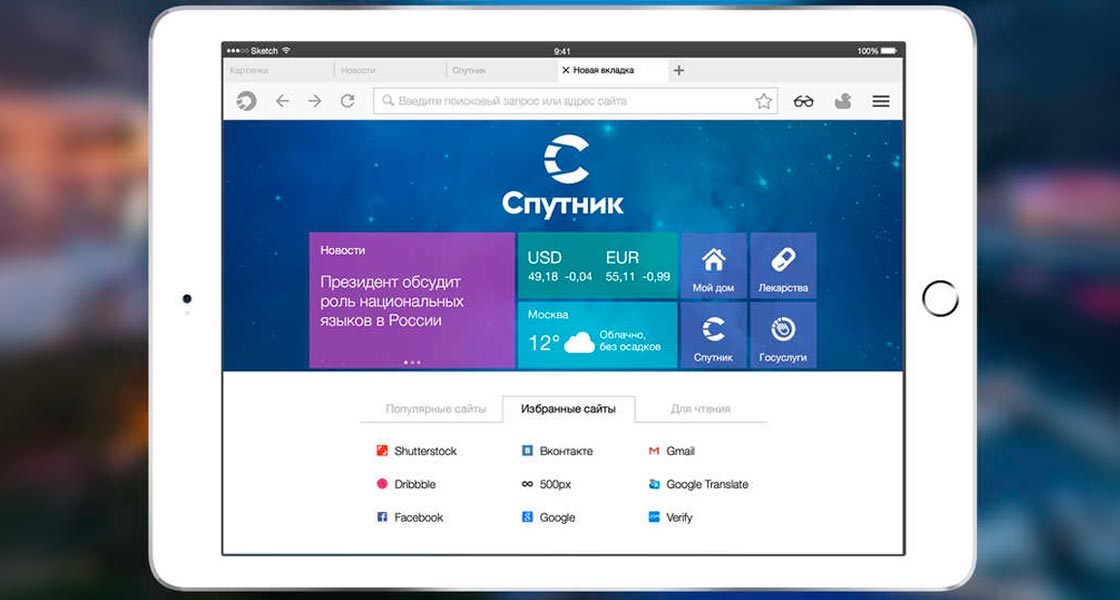
Task: Open the Мой дом tile
Action: click(713, 265)
